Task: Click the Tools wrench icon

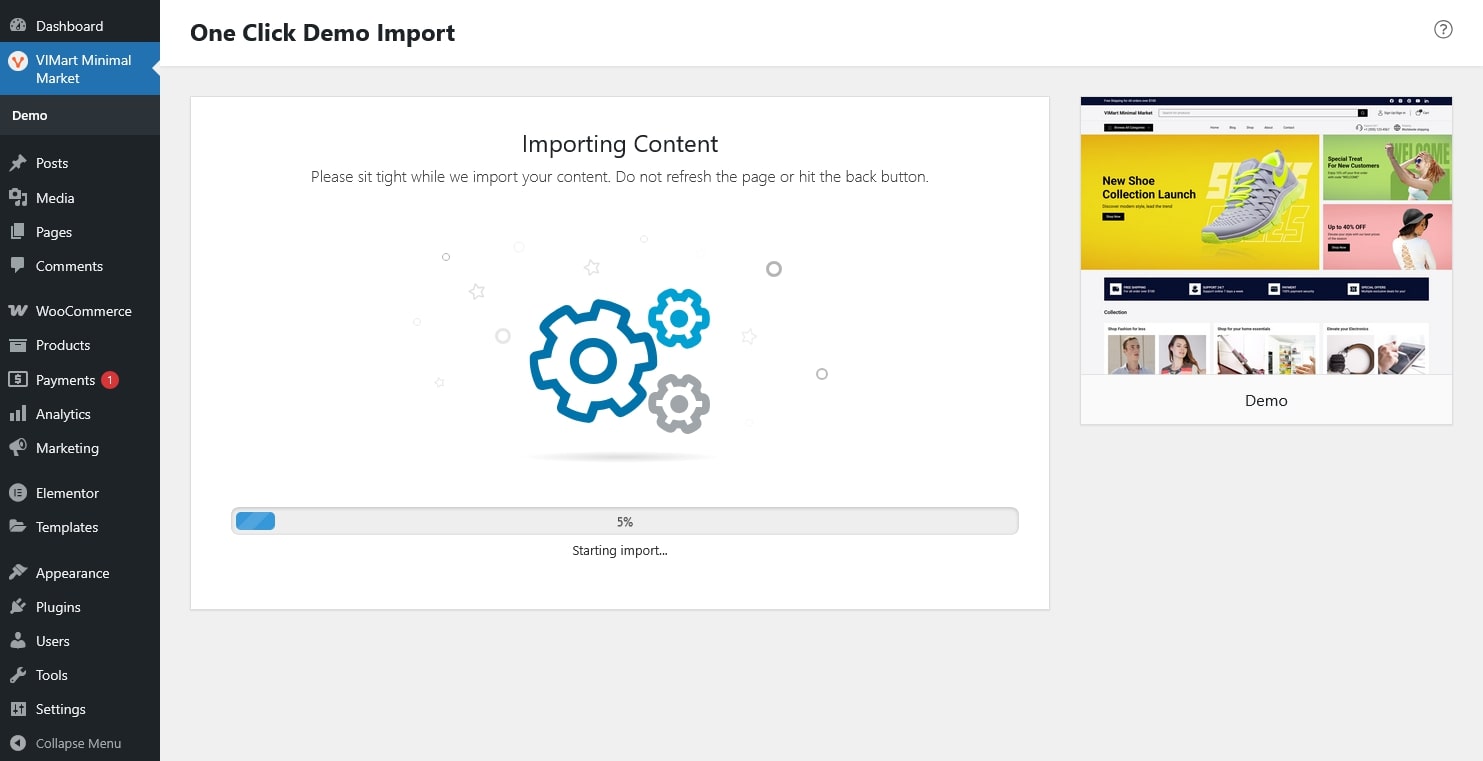Action: (17, 675)
